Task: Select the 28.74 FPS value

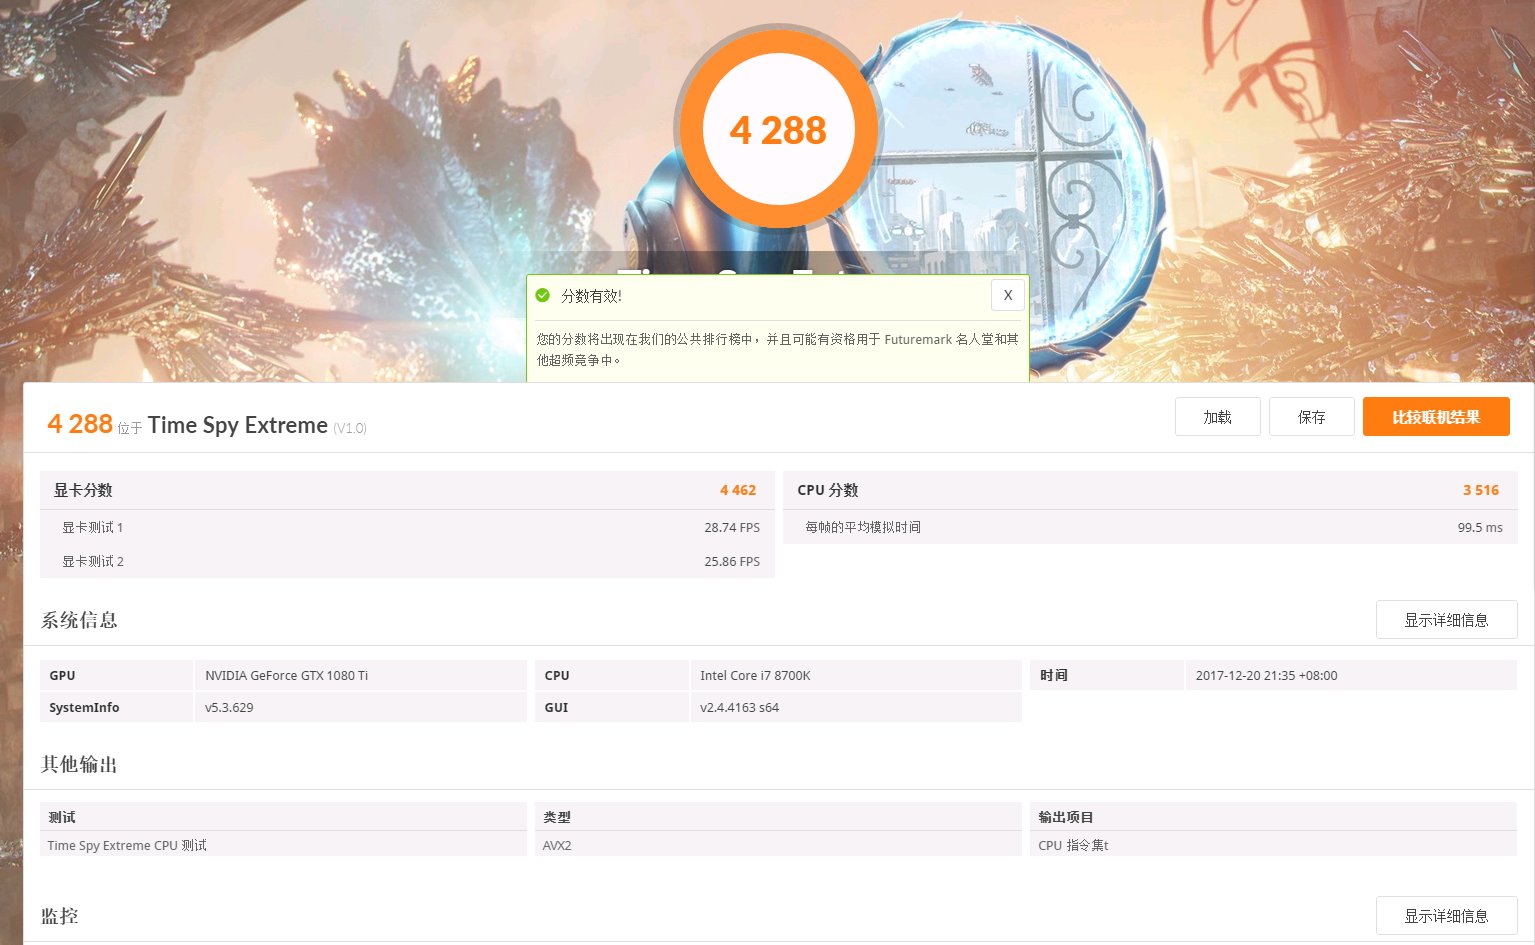Action: point(732,527)
